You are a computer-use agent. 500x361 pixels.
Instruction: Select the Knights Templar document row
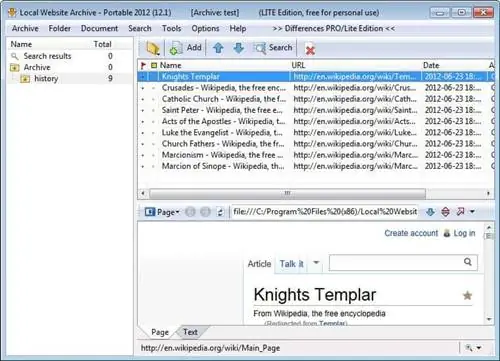point(315,77)
